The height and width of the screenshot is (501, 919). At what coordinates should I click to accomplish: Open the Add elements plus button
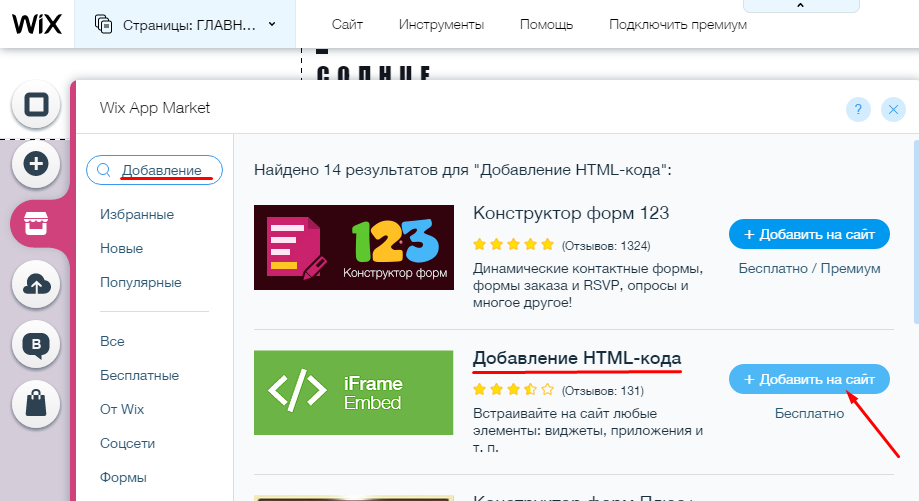click(x=36, y=163)
